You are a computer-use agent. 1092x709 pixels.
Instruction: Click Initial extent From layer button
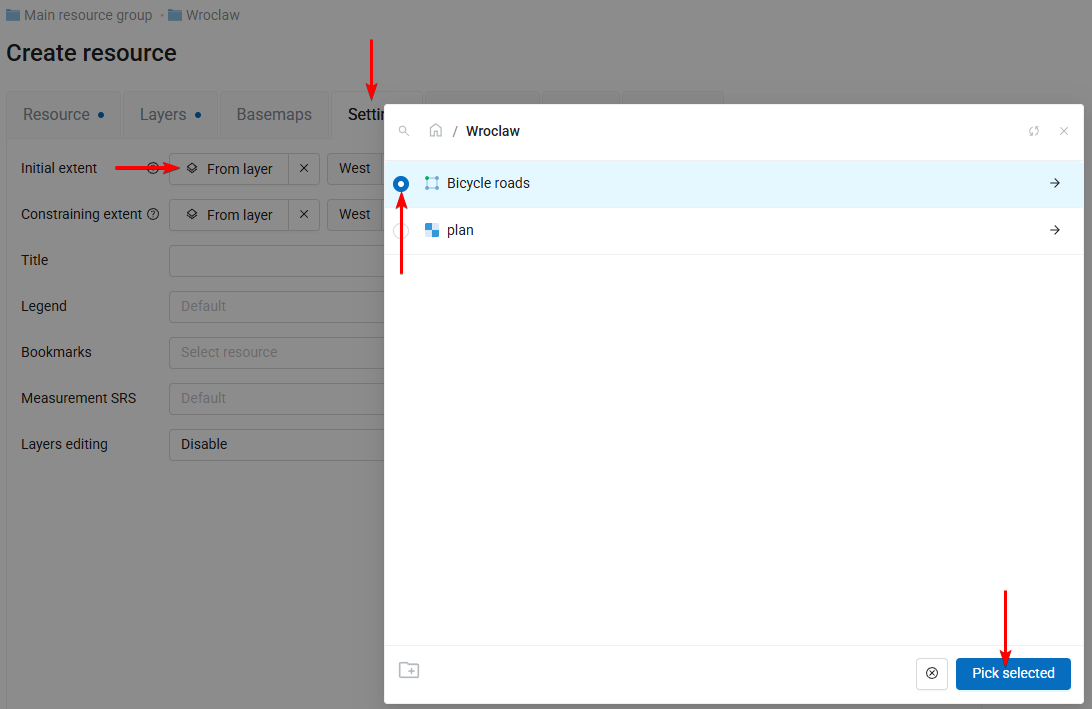tap(230, 169)
